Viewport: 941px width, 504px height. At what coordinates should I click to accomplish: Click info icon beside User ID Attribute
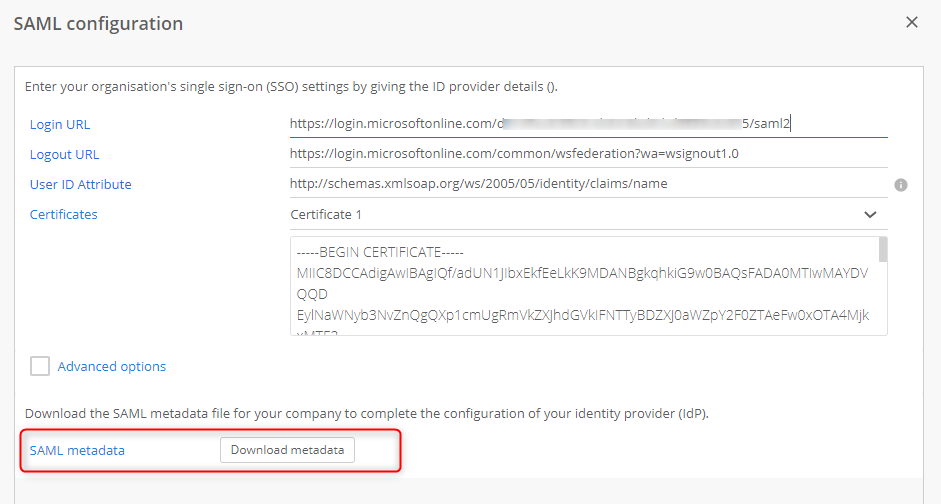900,185
